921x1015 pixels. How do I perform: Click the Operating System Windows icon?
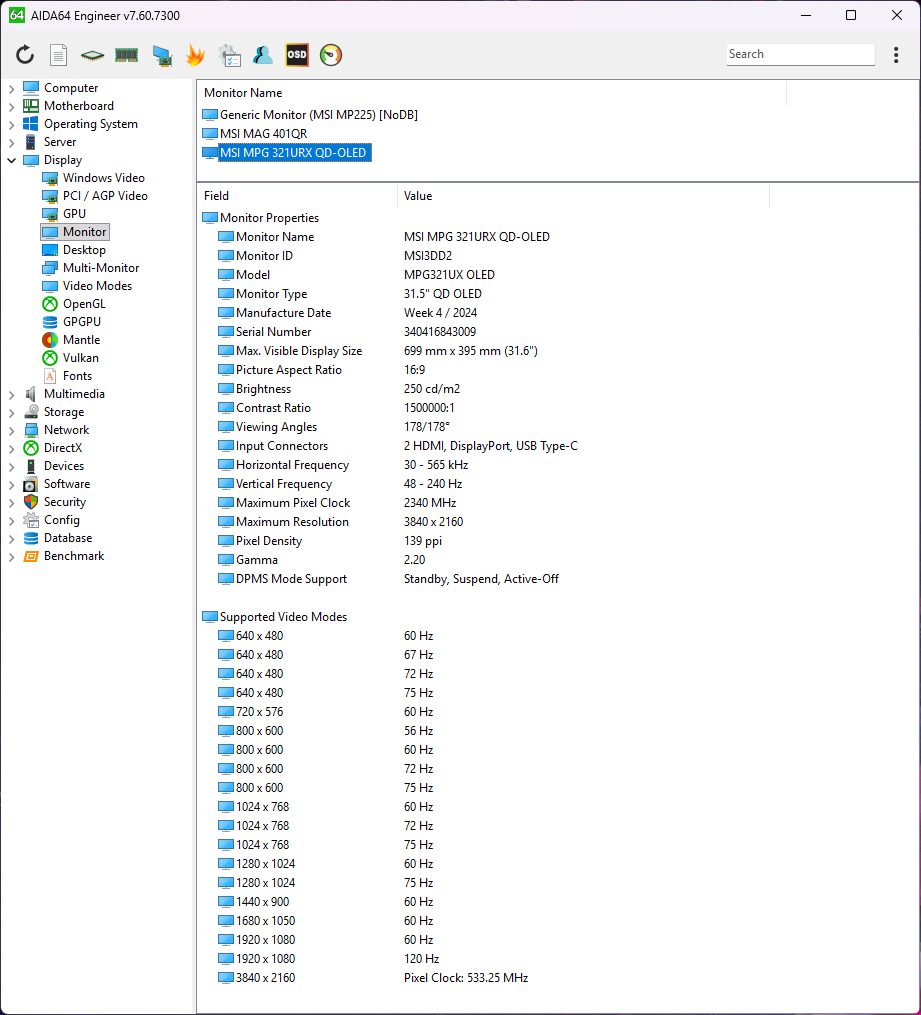coord(31,124)
